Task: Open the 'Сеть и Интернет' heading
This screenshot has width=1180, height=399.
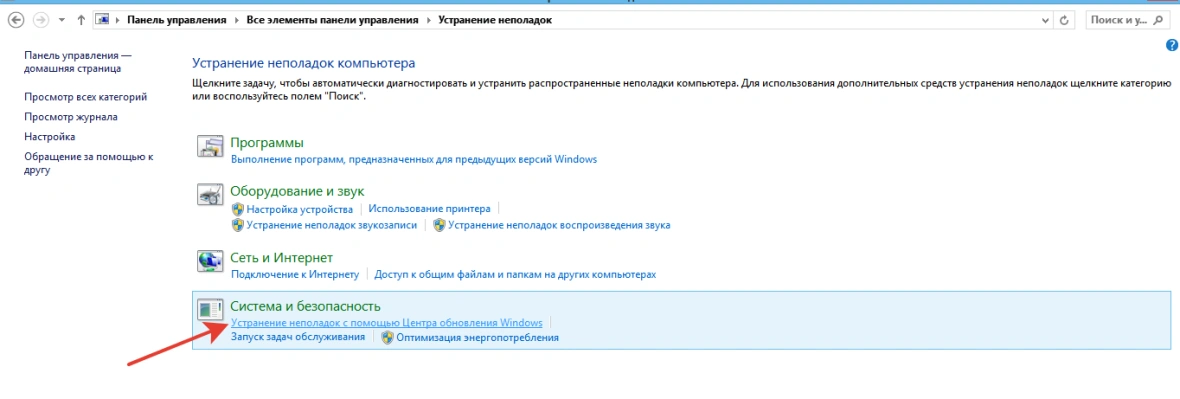Action: point(281,257)
